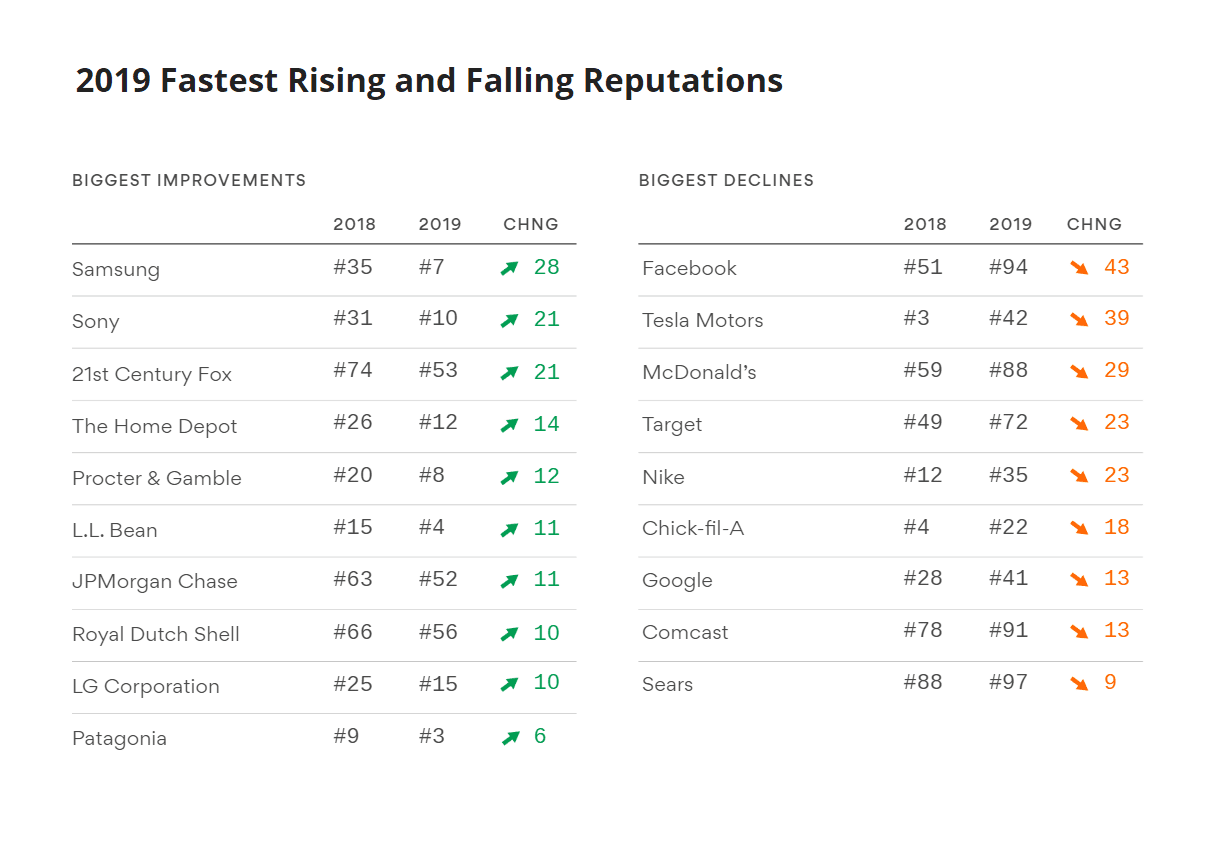
Task: Click the green up arrow beside Samsung
Action: [x=510, y=268]
